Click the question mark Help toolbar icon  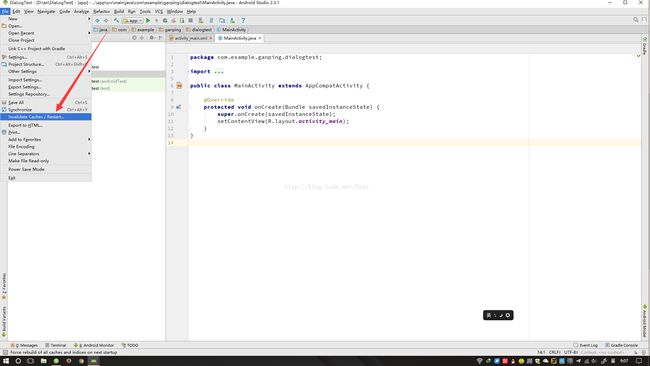[243, 20]
